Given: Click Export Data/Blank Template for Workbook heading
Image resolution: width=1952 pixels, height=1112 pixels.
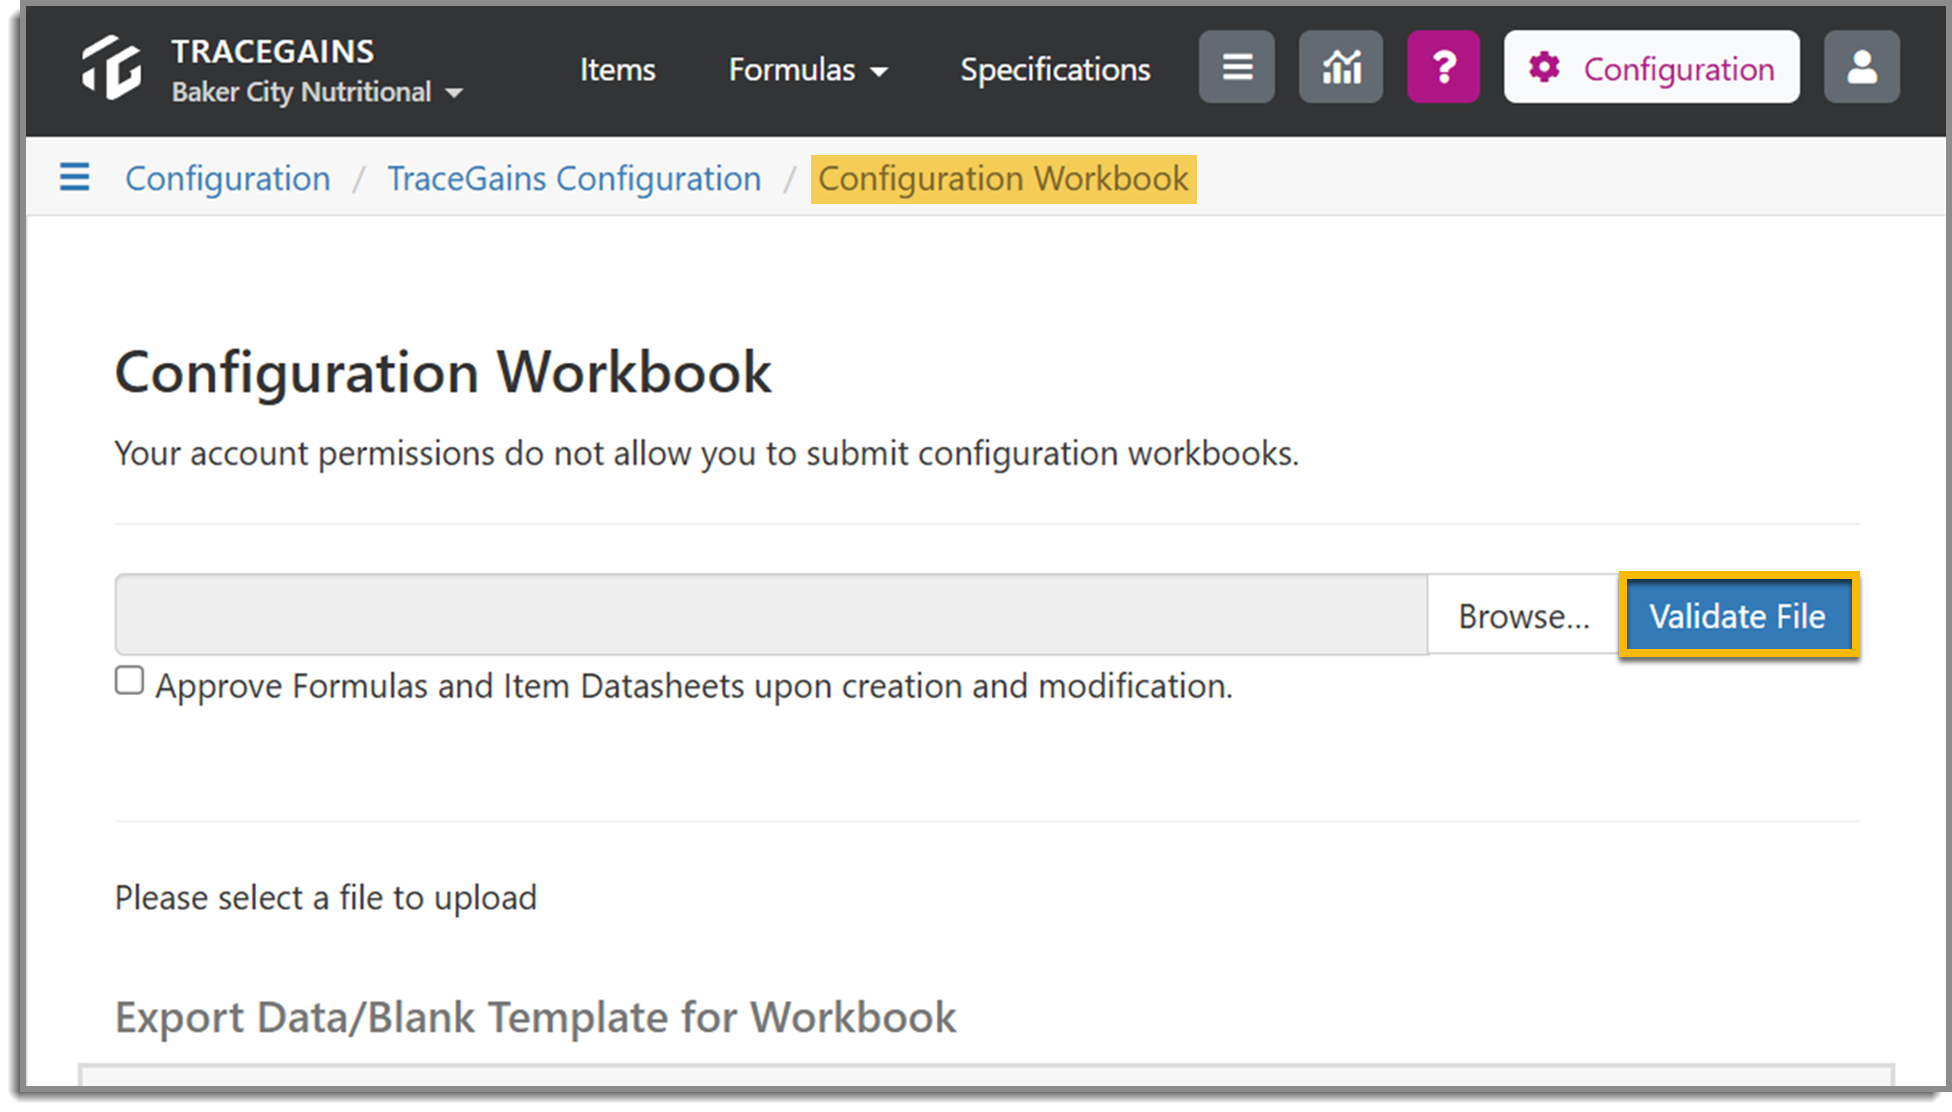Looking at the screenshot, I should (x=536, y=1016).
